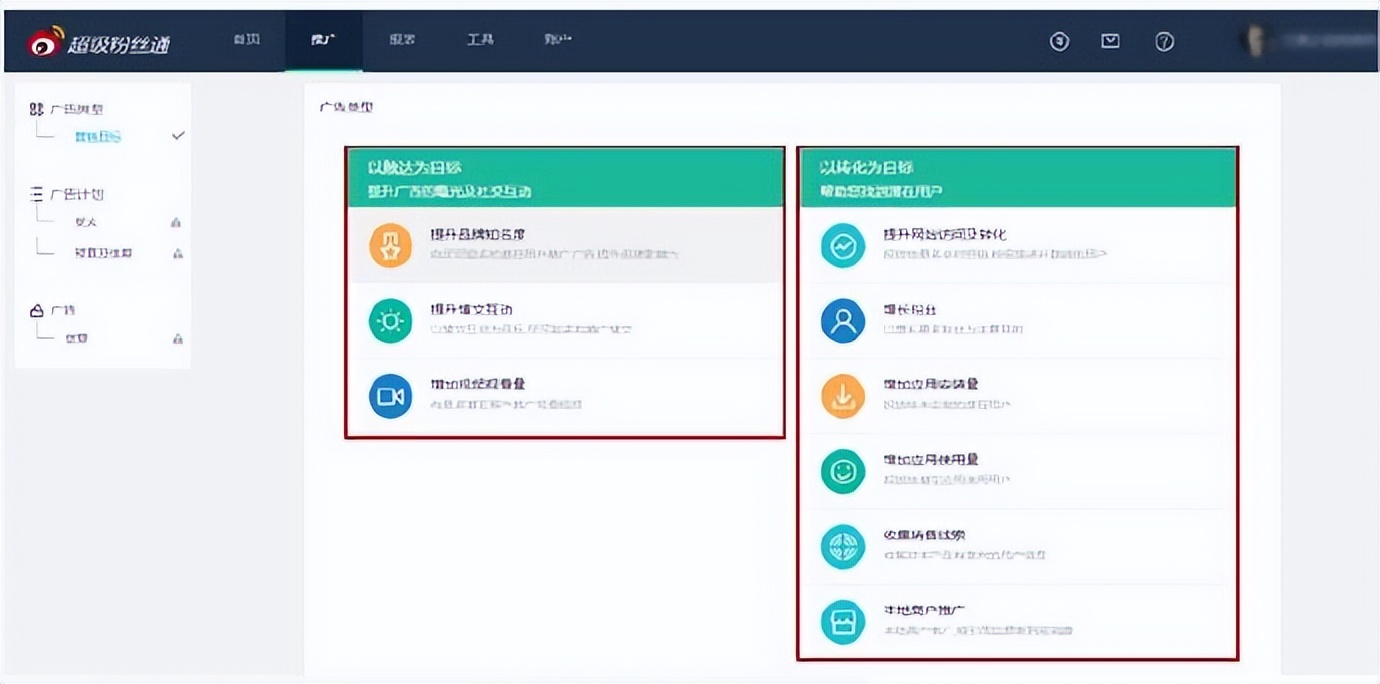Choose the blue follower growth person icon
This screenshot has width=1380, height=684.
(x=843, y=321)
